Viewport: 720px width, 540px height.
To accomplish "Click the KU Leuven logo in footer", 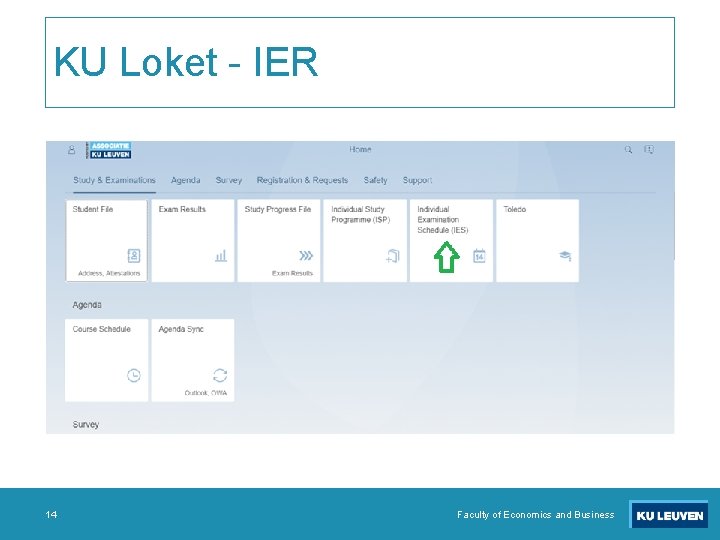I will pos(669,515).
